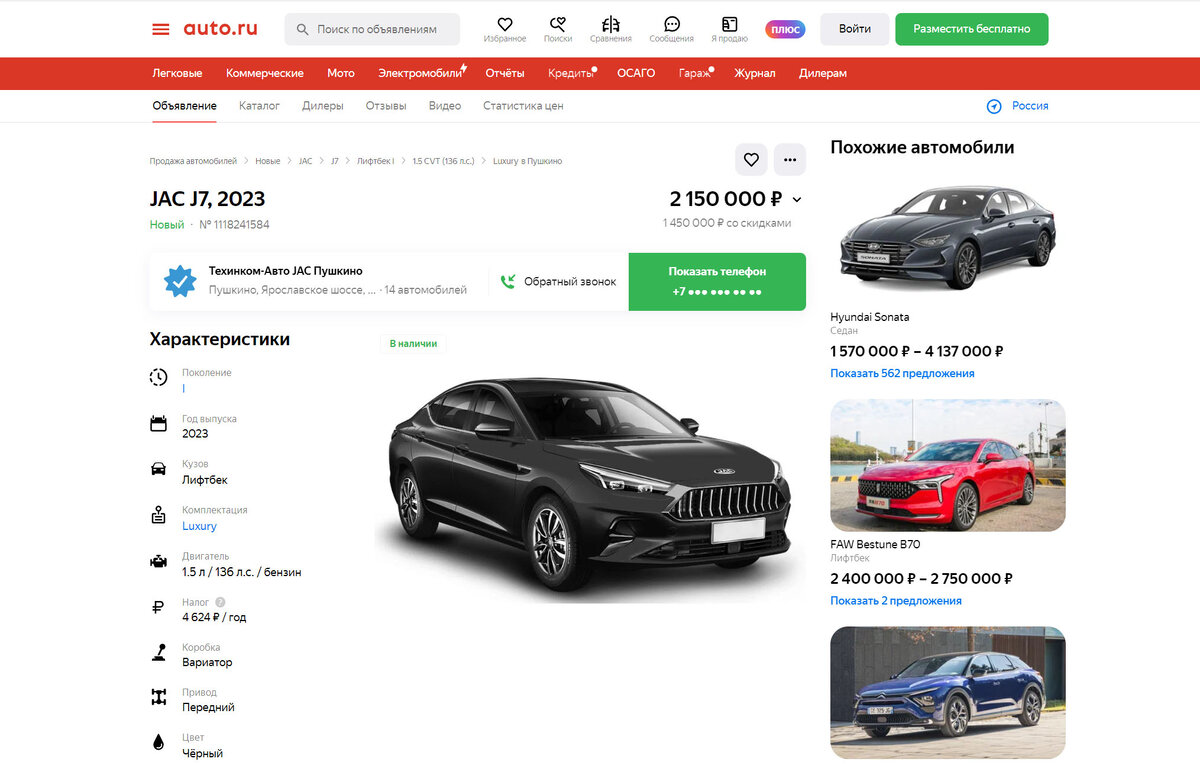Click Показать 562 предложения link
This screenshot has width=1200, height=765.
point(902,373)
